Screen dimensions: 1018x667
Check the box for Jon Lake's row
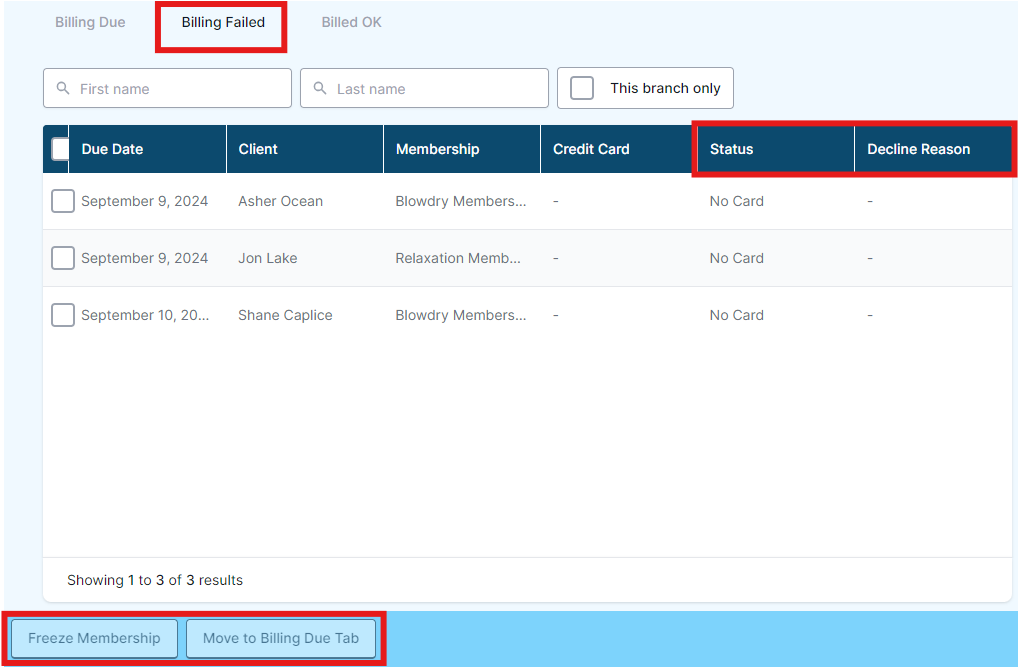[63, 258]
